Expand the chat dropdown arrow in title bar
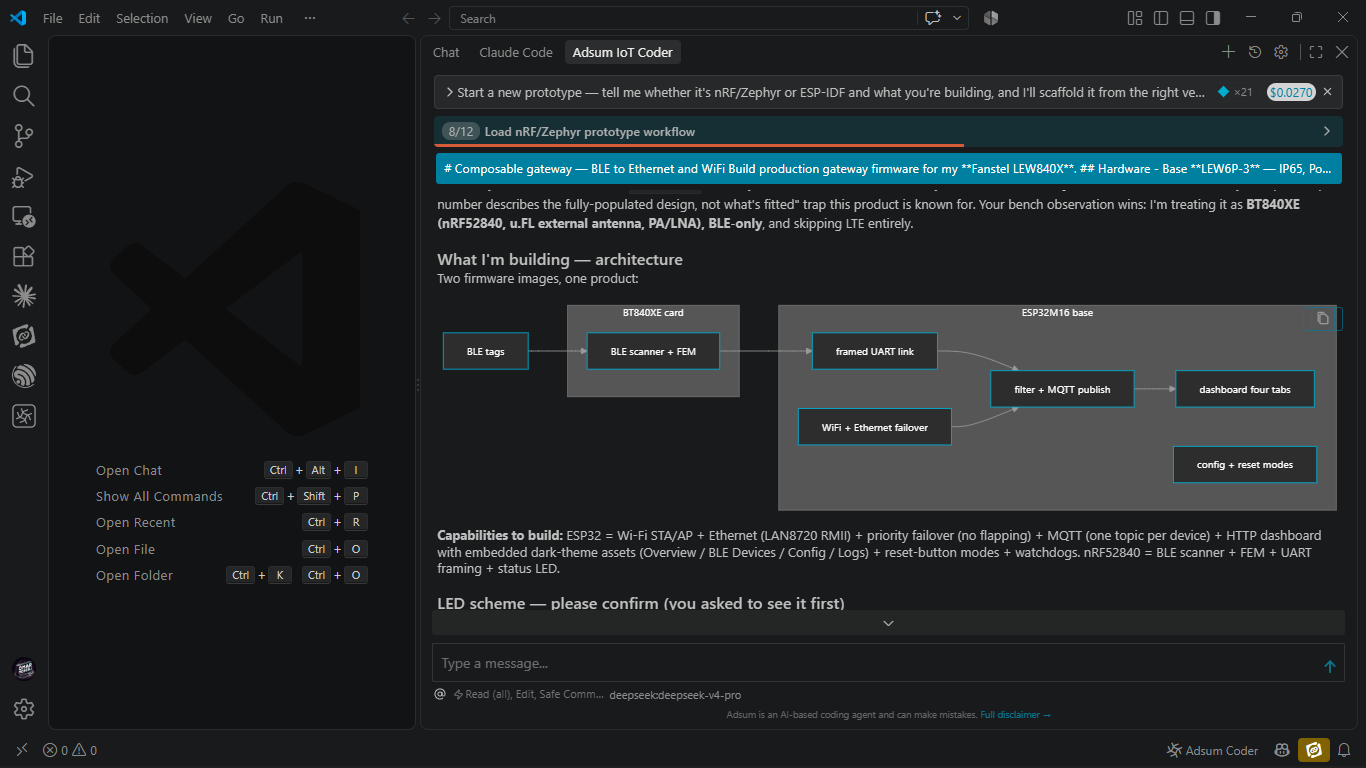 [x=957, y=18]
